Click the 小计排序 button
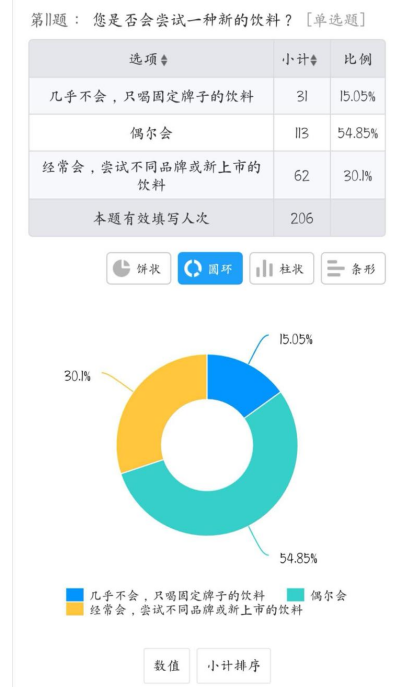Screen dimensions: 411x687 (x=234, y=666)
